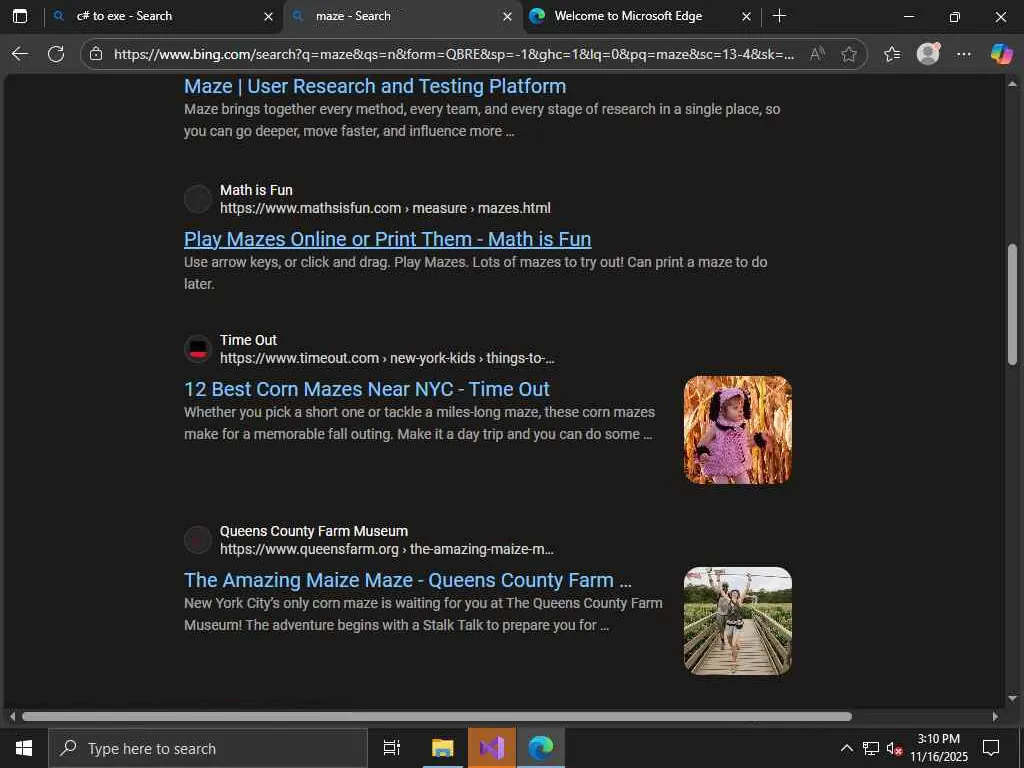Screen dimensions: 1024x768
Task: Open File Explorer from the taskbar
Action: (442, 748)
